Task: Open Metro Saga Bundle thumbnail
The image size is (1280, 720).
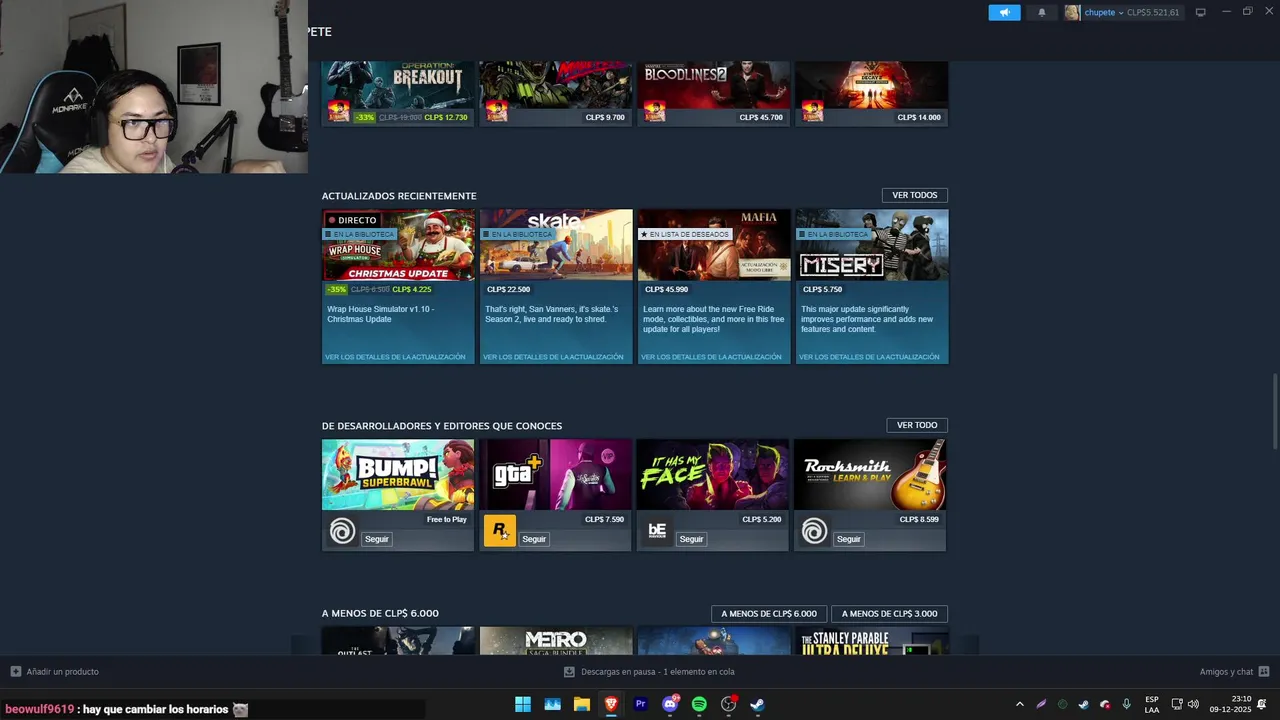Action: (556, 641)
